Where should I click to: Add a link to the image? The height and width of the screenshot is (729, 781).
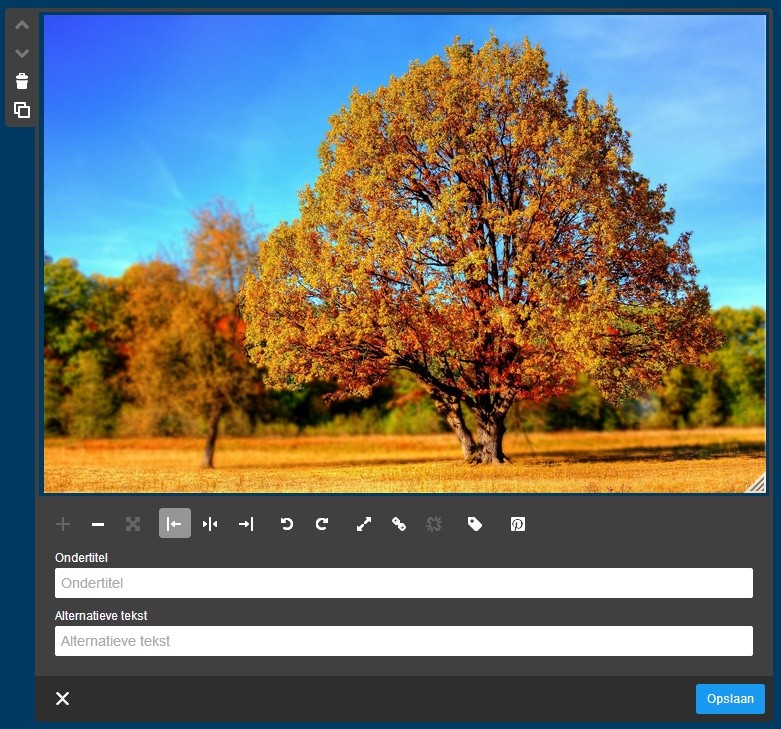pyautogui.click(x=399, y=524)
